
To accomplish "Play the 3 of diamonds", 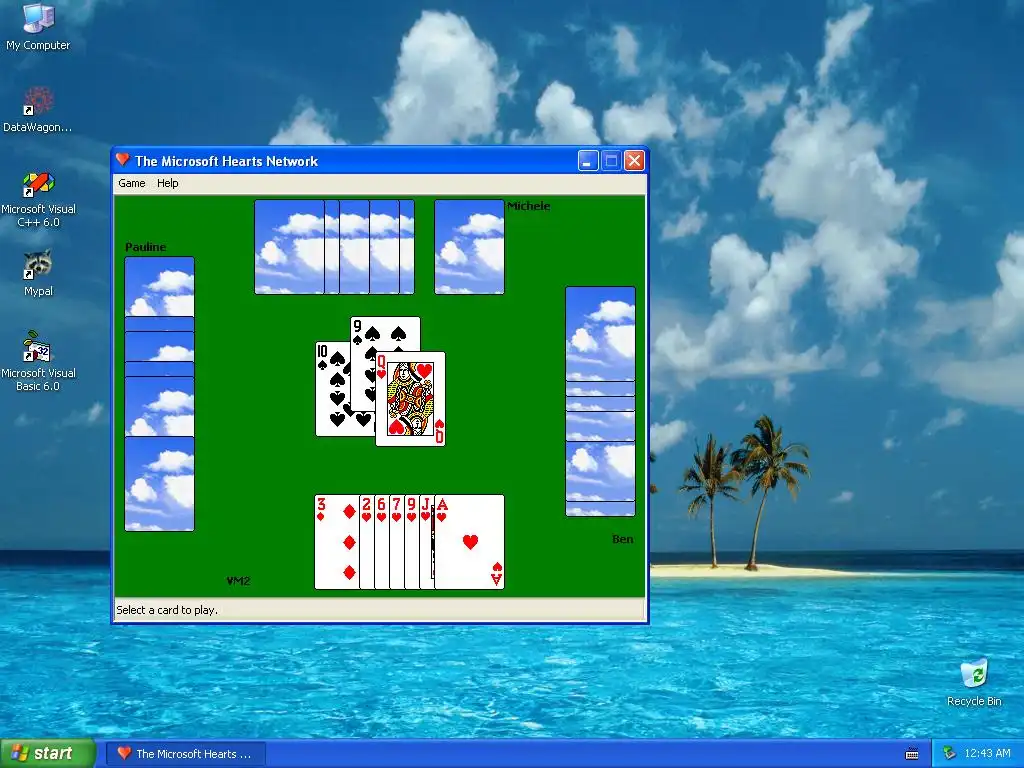I will coord(336,542).
